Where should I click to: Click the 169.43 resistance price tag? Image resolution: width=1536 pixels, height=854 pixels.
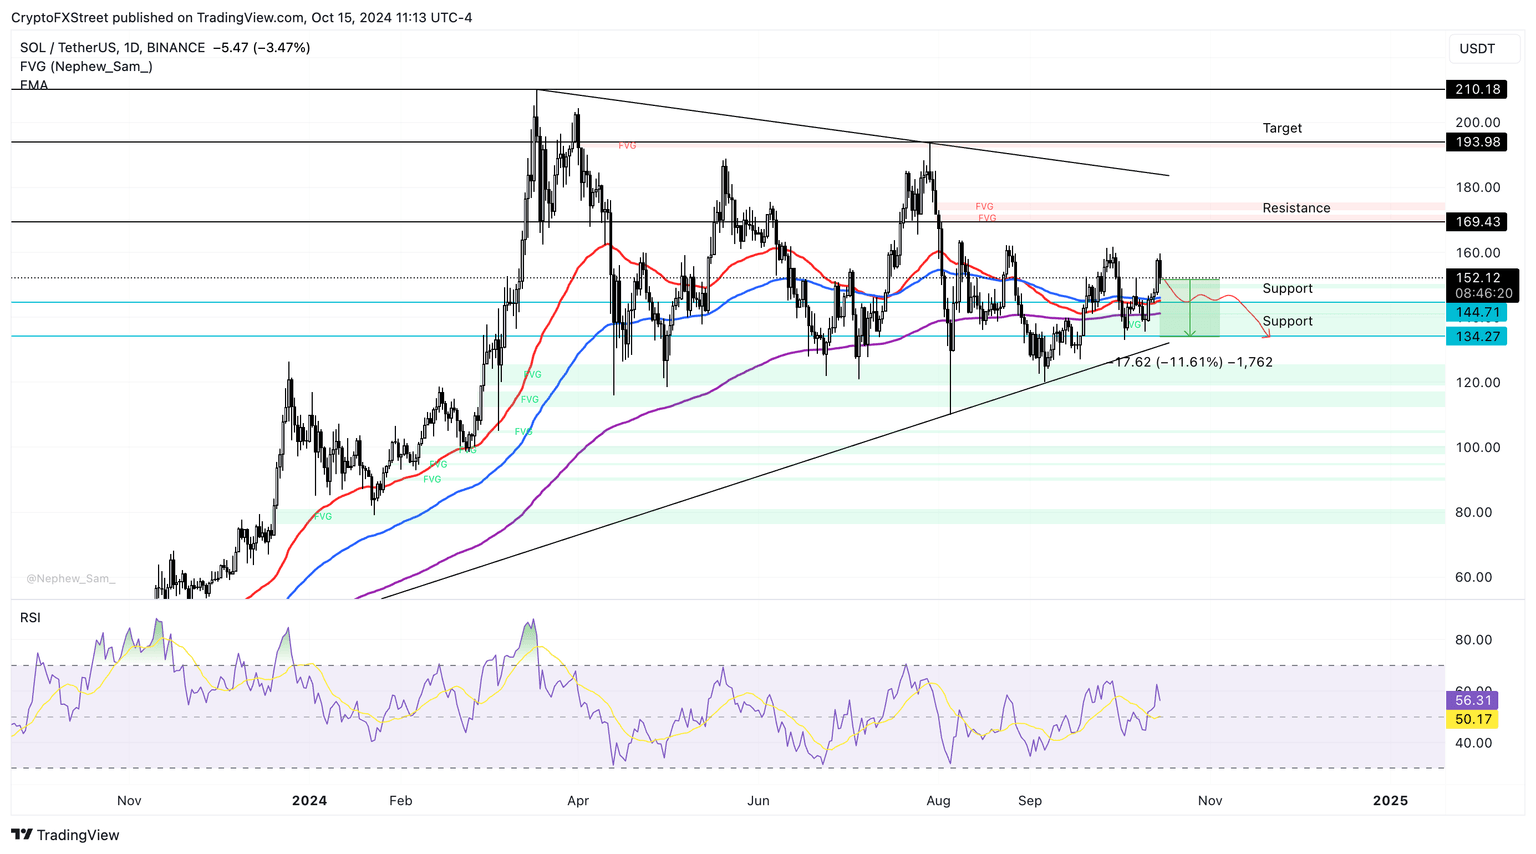click(x=1477, y=222)
